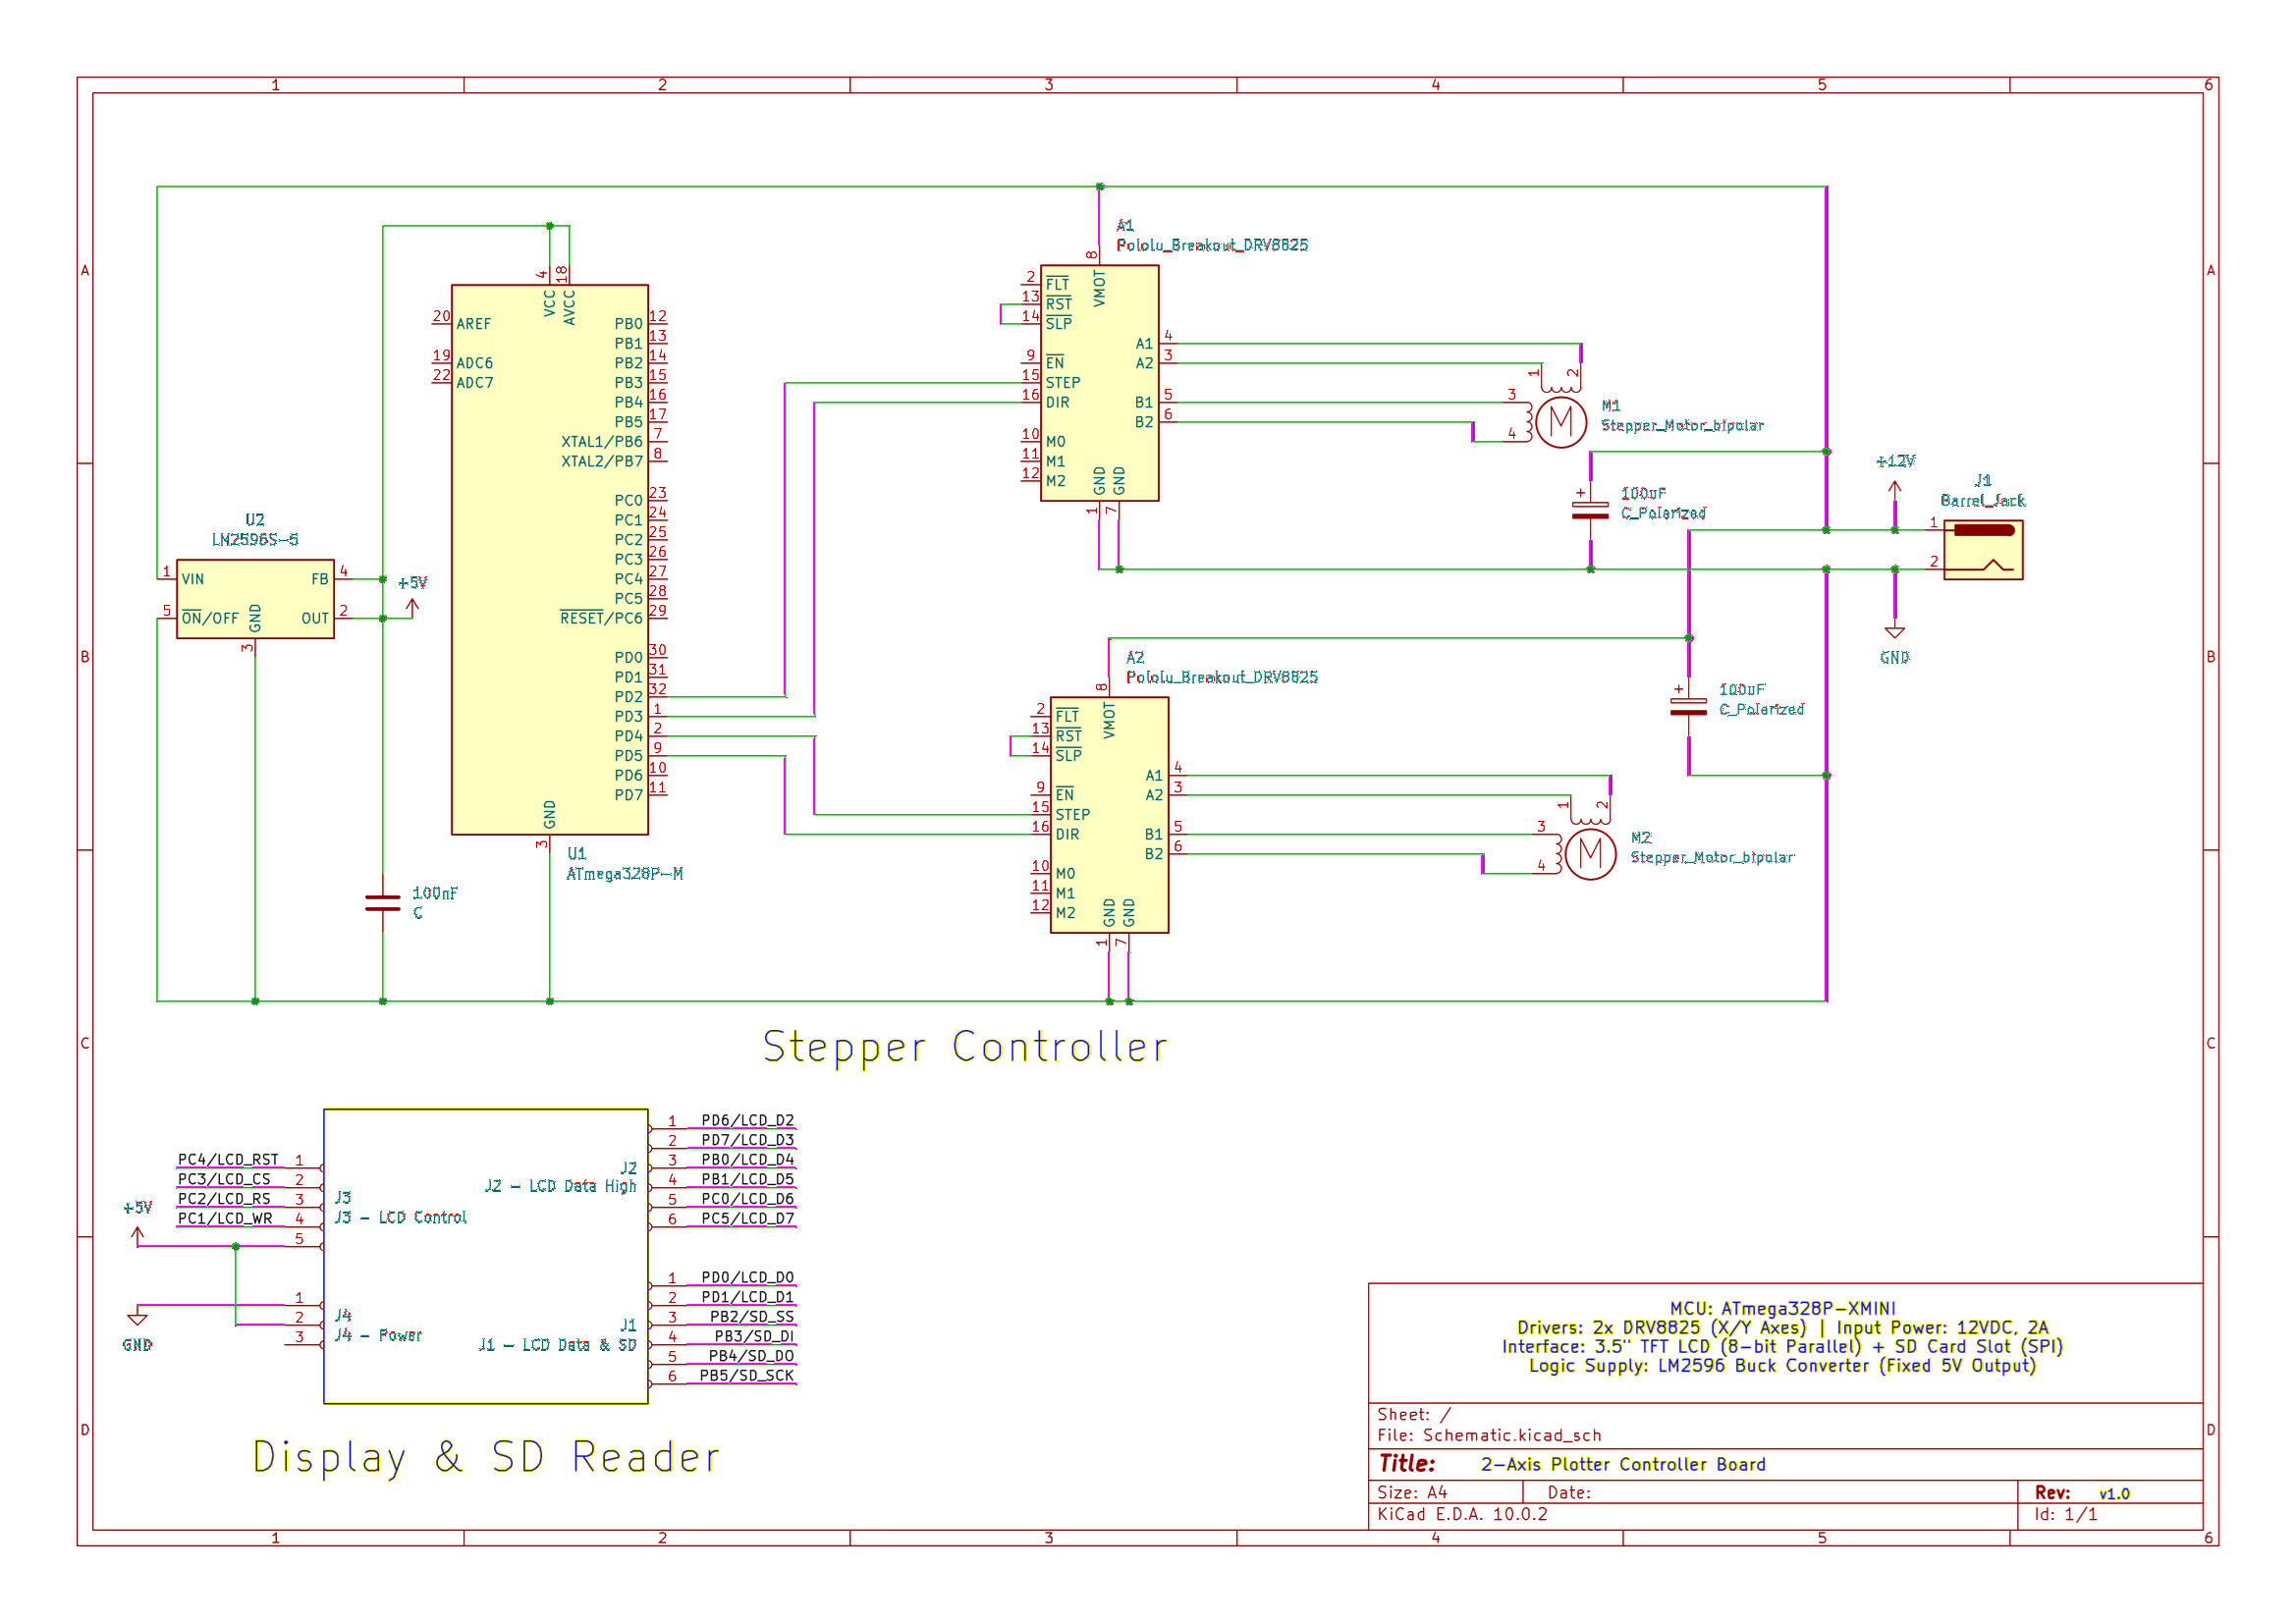Select net label PC3/LCD_CS
The image size is (2296, 1623).
224,1179
